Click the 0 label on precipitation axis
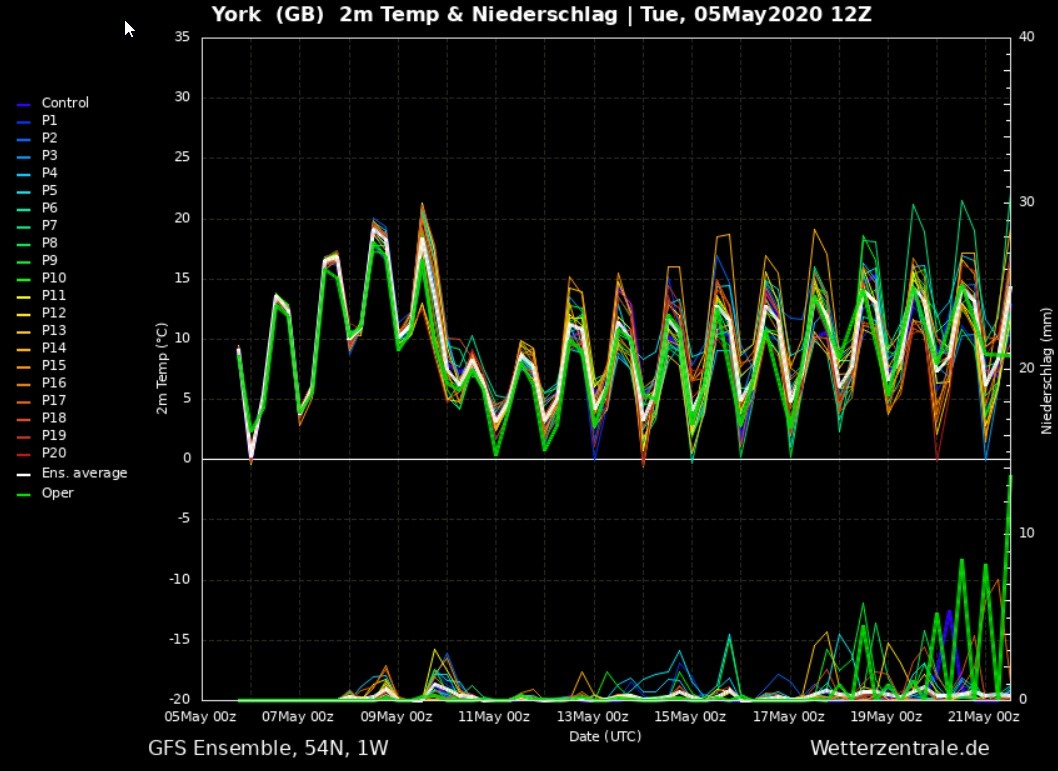The height and width of the screenshot is (771, 1058). (1023, 699)
